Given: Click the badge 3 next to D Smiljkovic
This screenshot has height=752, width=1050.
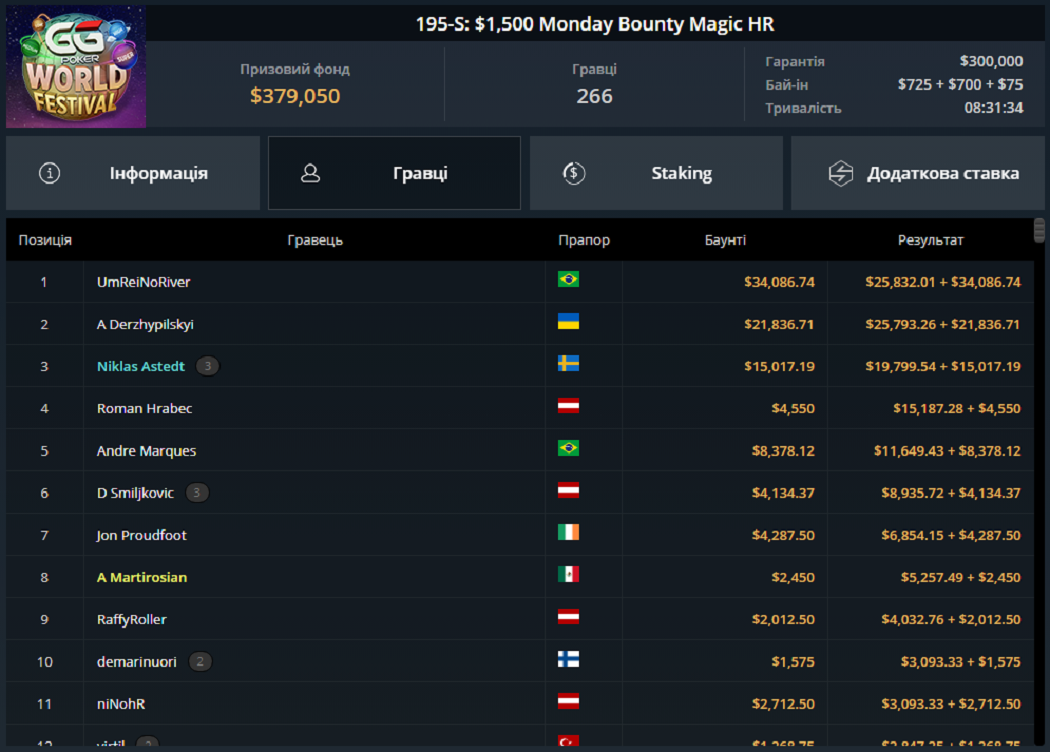Looking at the screenshot, I should pos(197,492).
